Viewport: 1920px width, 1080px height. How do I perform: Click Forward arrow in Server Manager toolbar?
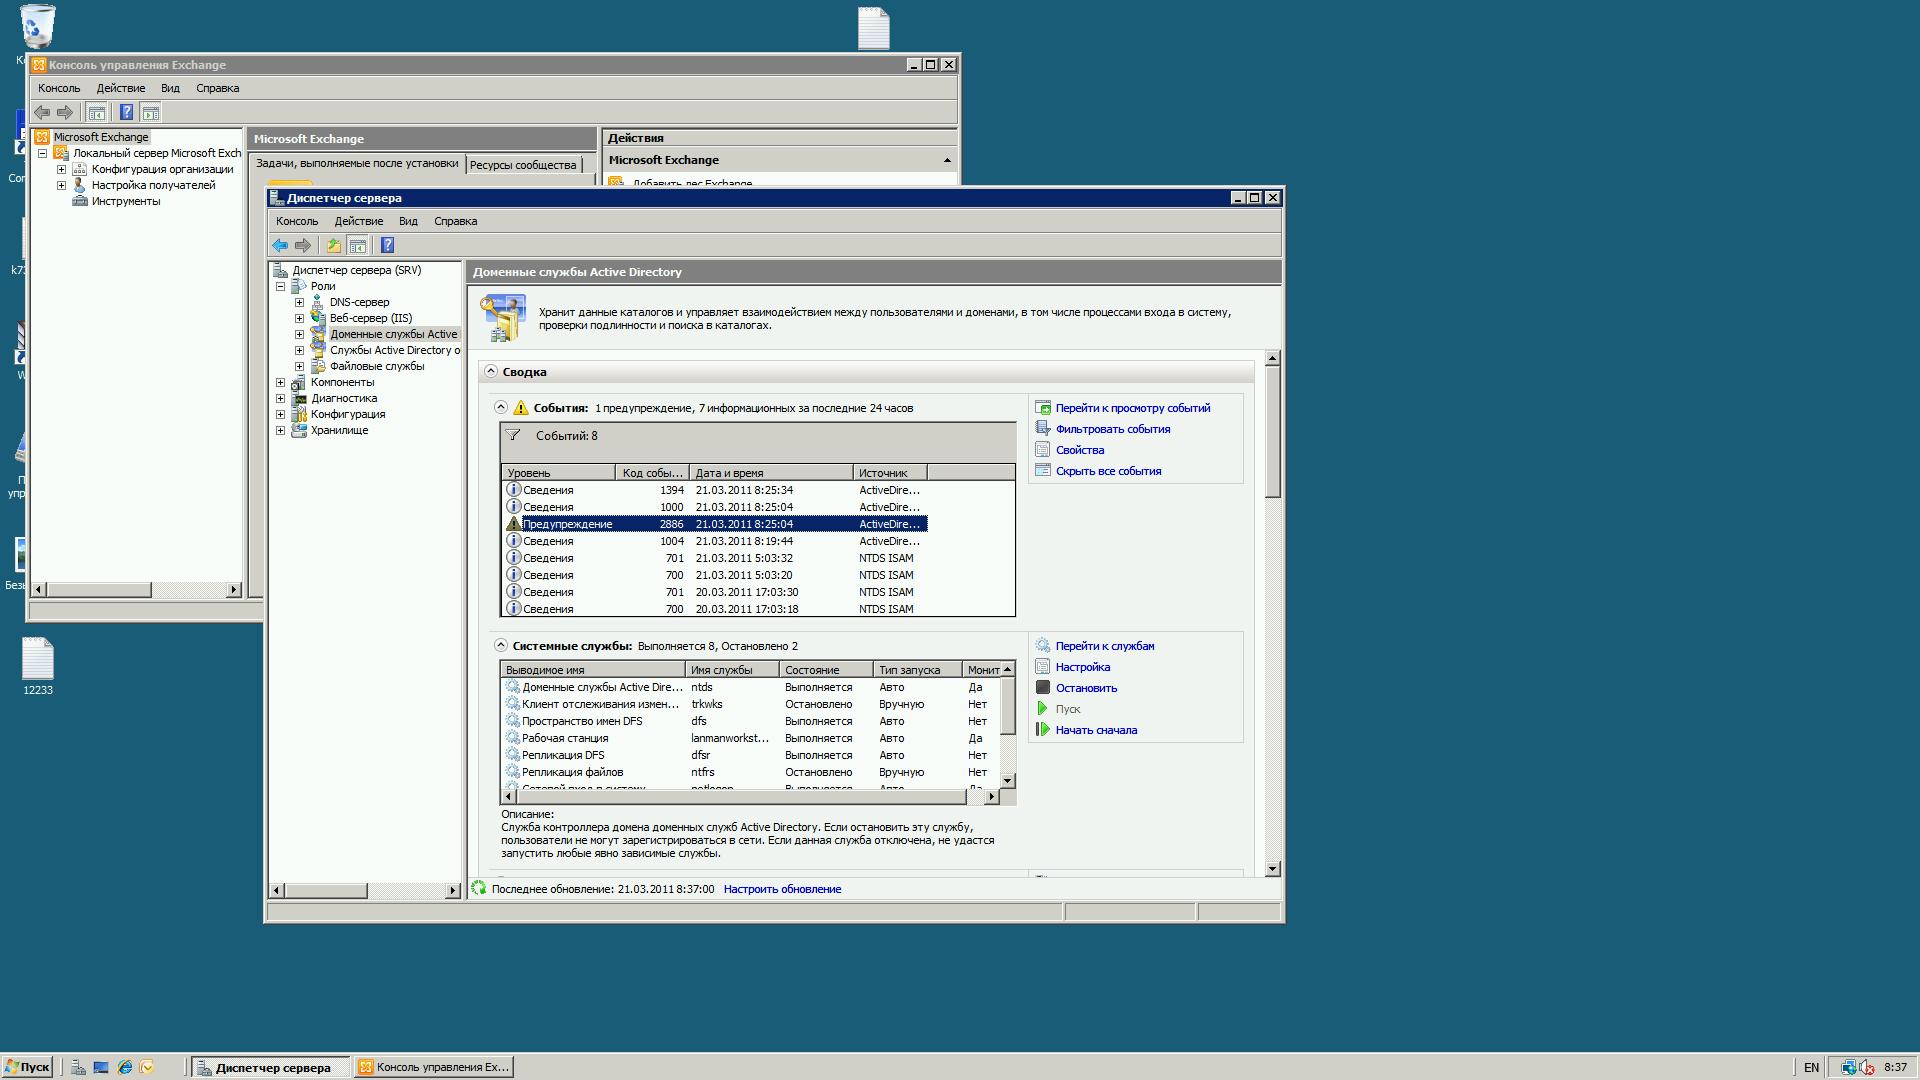pyautogui.click(x=303, y=245)
